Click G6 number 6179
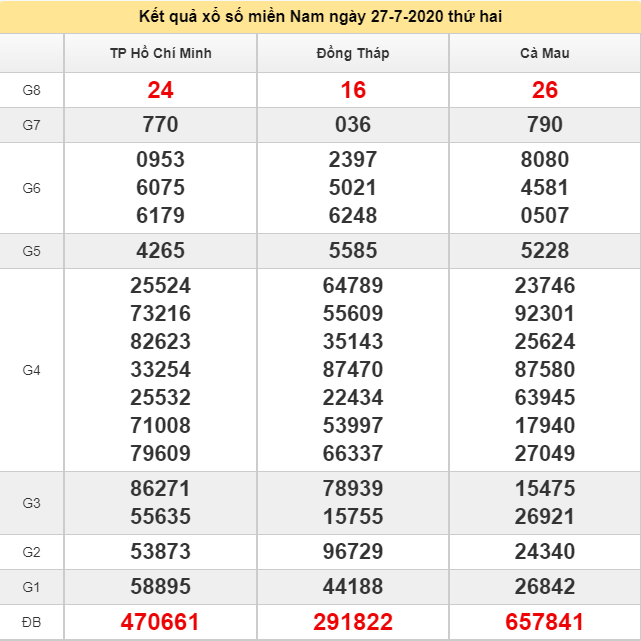641x641 pixels. [160, 215]
